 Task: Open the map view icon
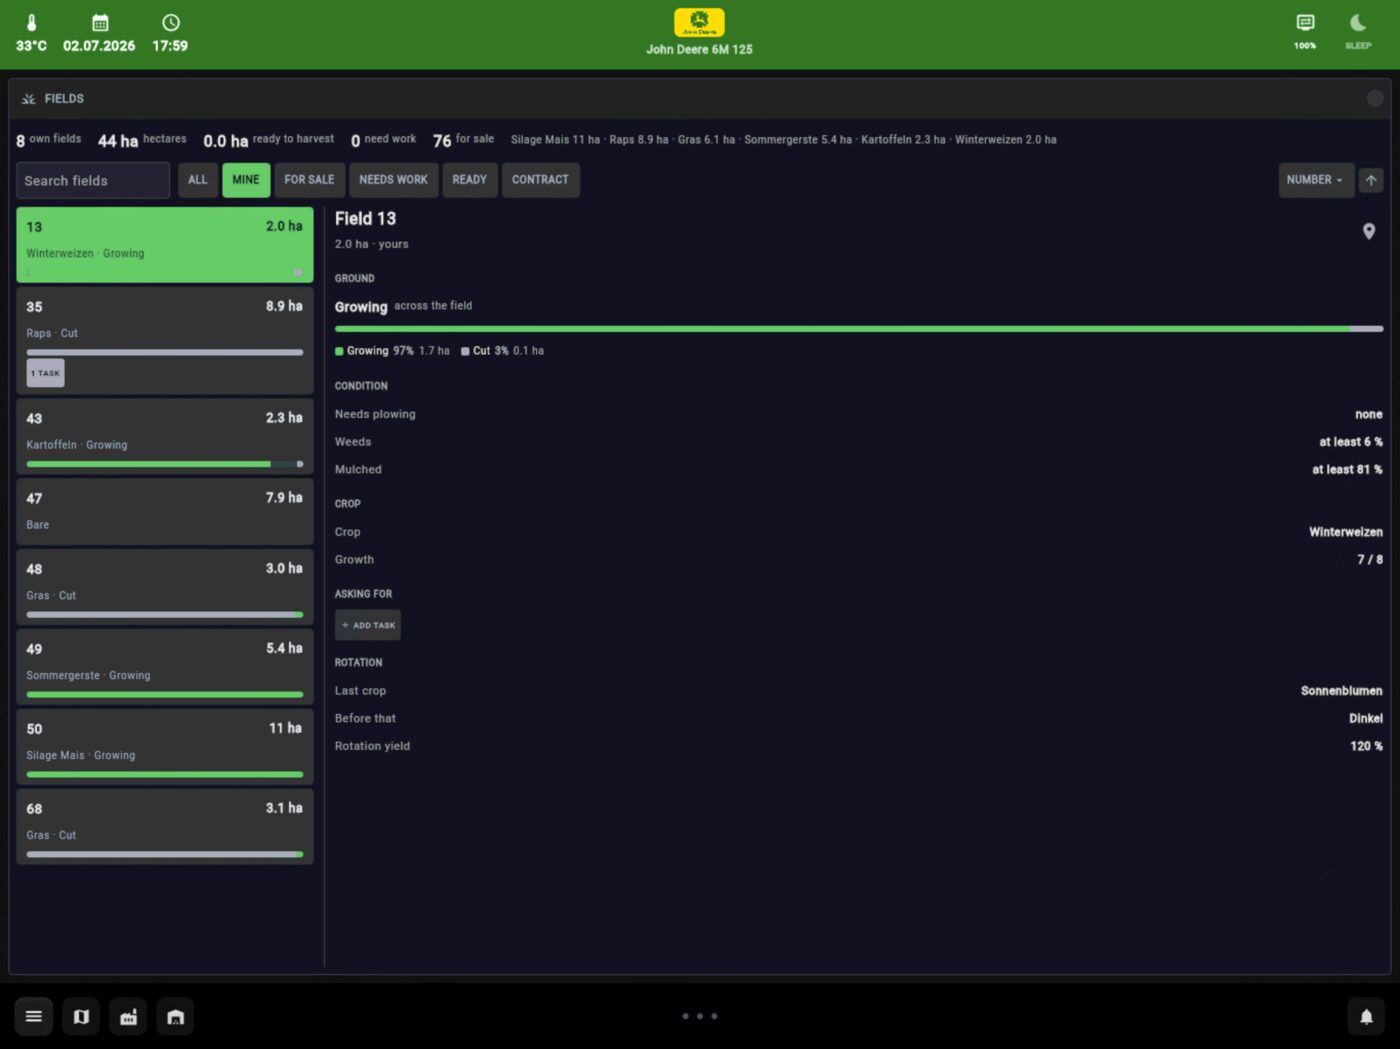[81, 1017]
